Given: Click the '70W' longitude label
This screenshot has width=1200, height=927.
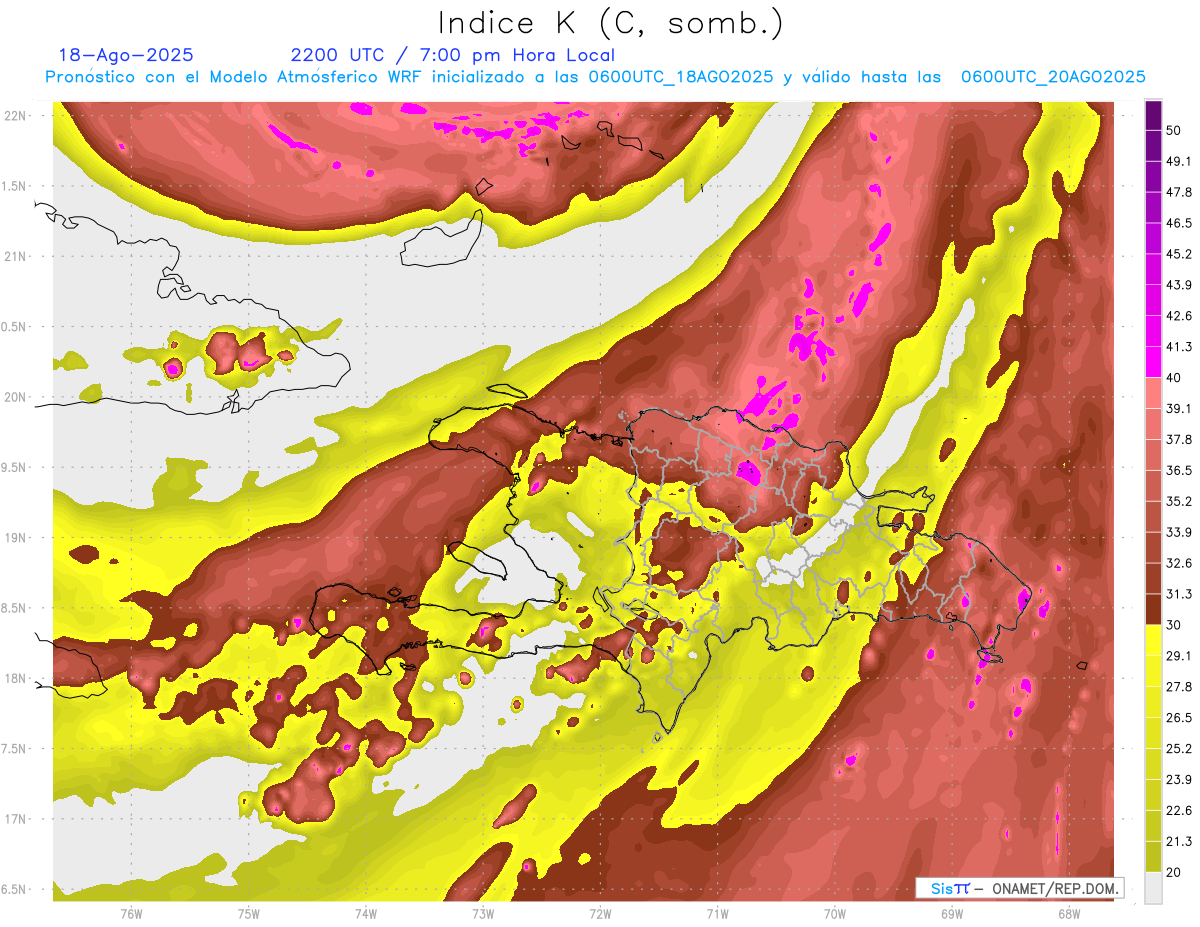Looking at the screenshot, I should point(834,913).
